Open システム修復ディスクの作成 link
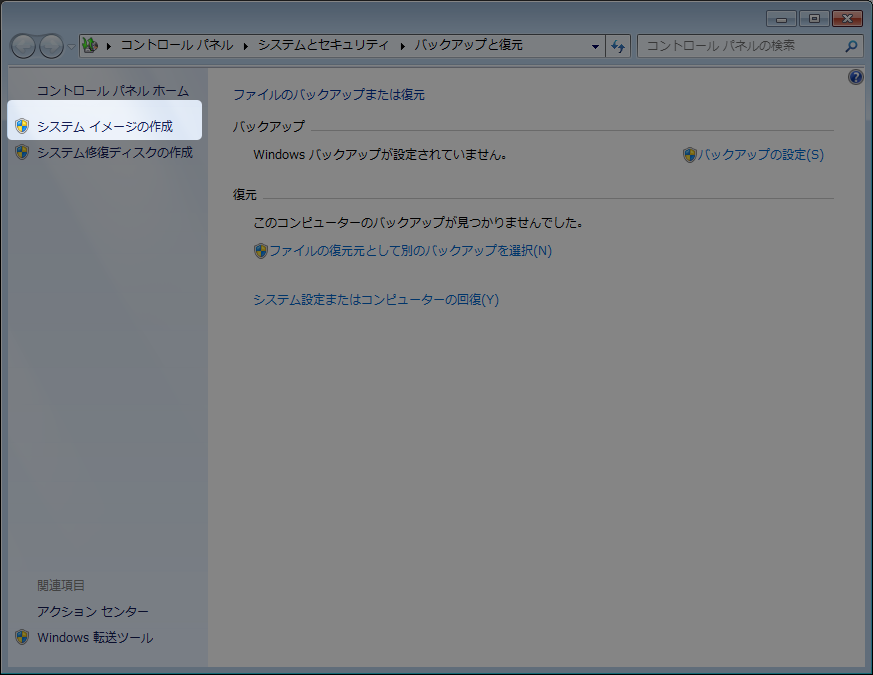The image size is (873, 675). tap(115, 153)
